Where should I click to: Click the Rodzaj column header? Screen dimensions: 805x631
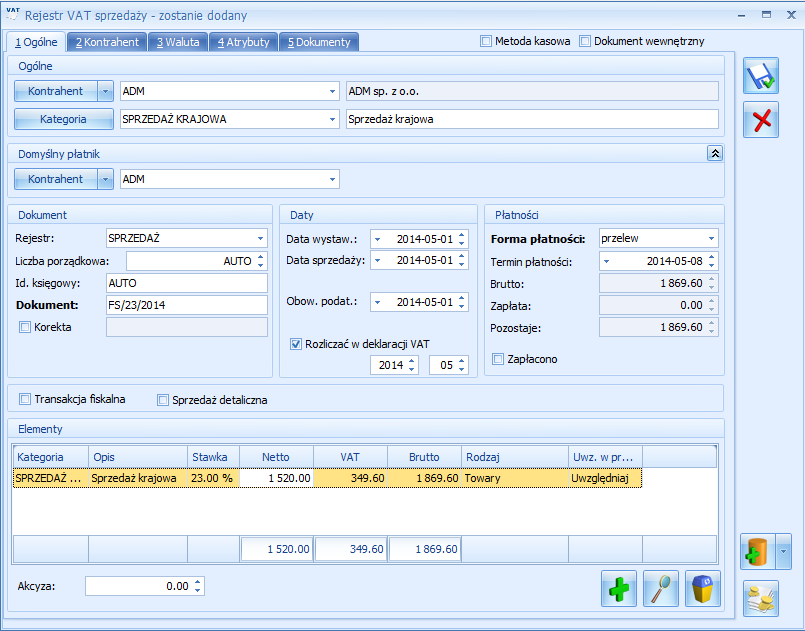coord(515,457)
